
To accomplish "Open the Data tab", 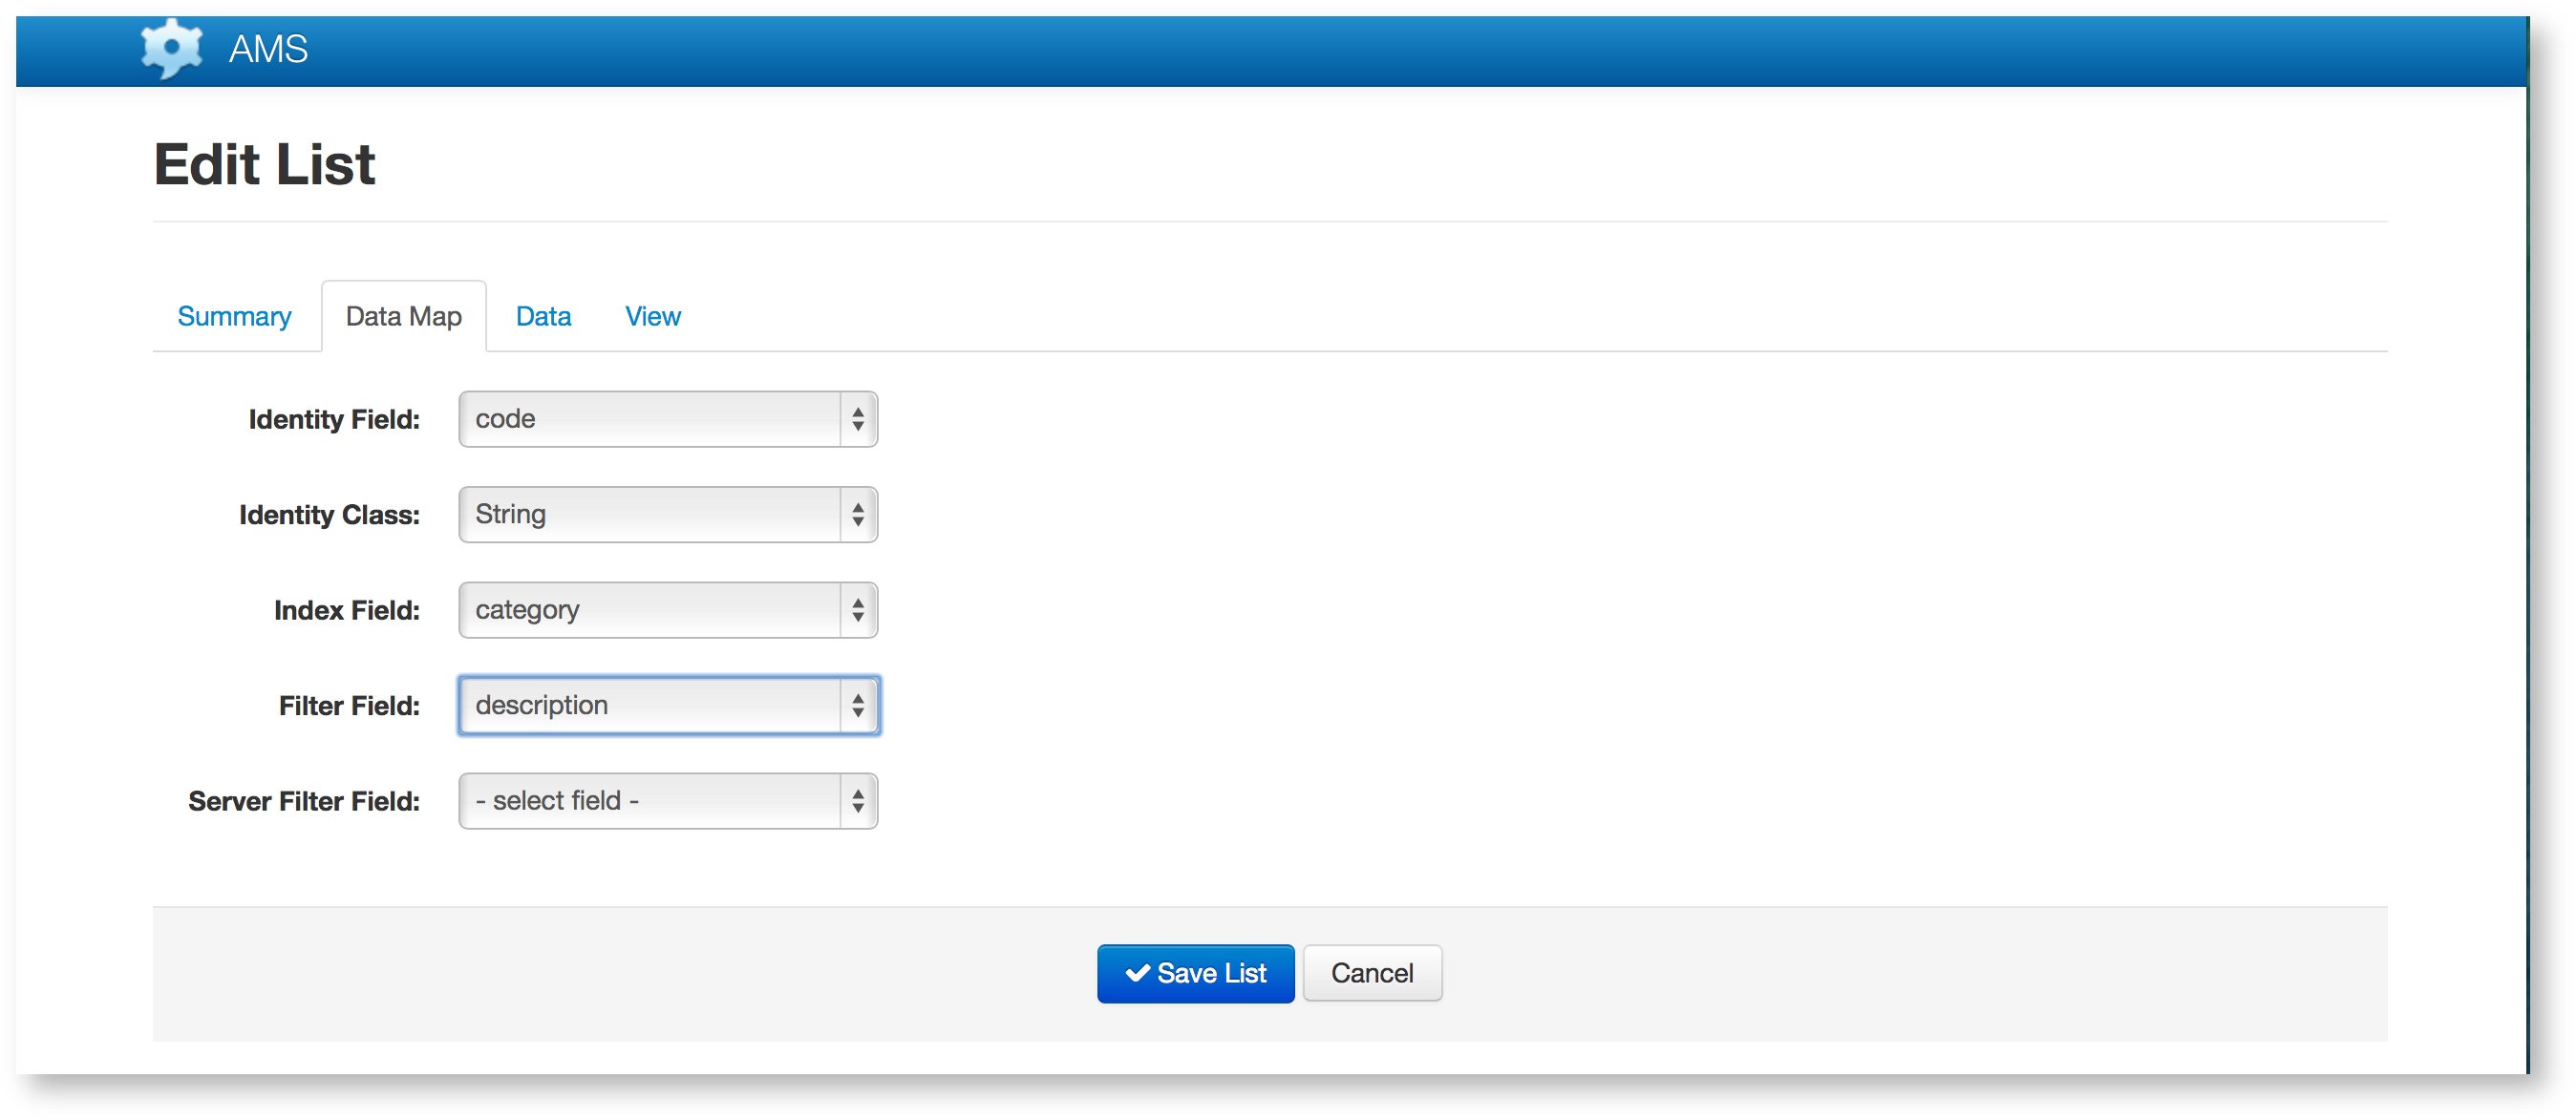I will point(543,317).
